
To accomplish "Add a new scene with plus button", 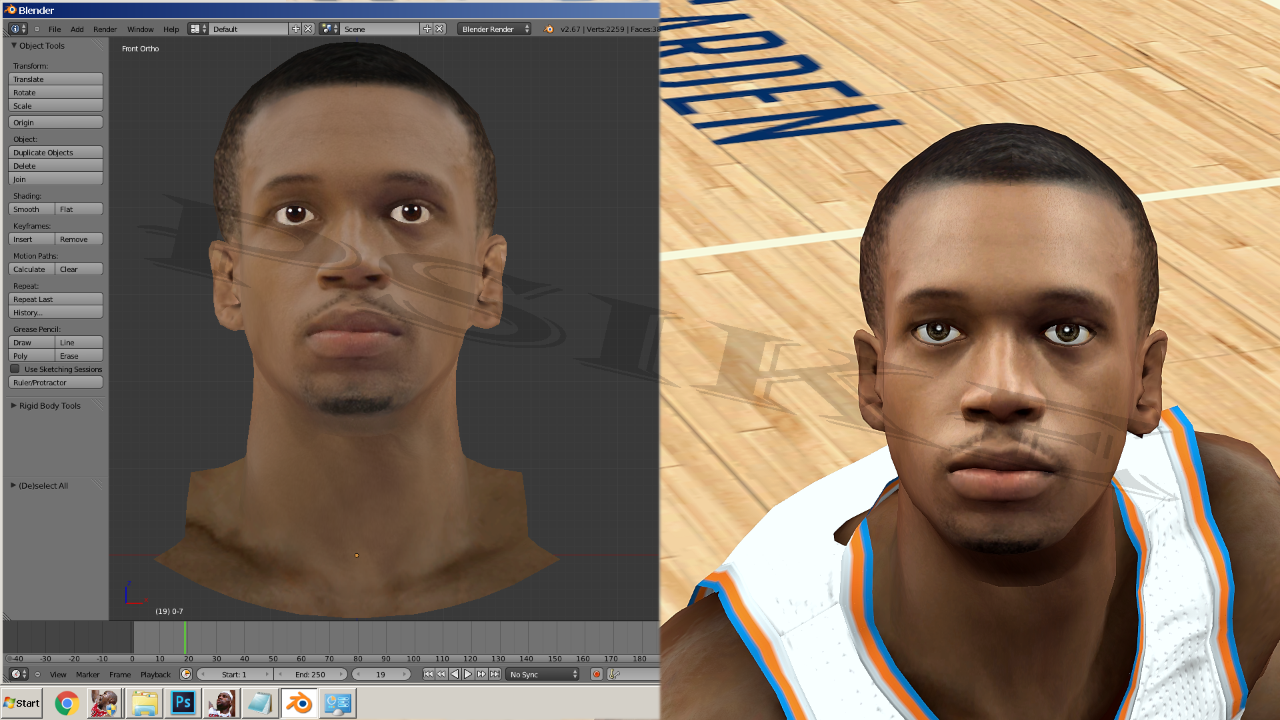I will (x=427, y=29).
